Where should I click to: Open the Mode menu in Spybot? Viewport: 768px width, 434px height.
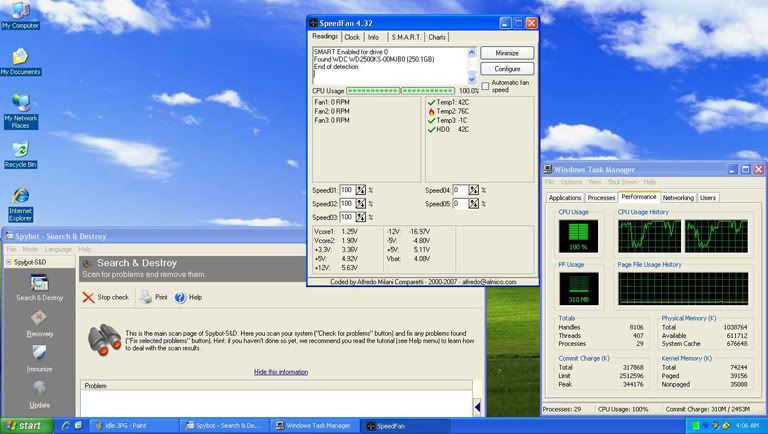pyautogui.click(x=30, y=248)
